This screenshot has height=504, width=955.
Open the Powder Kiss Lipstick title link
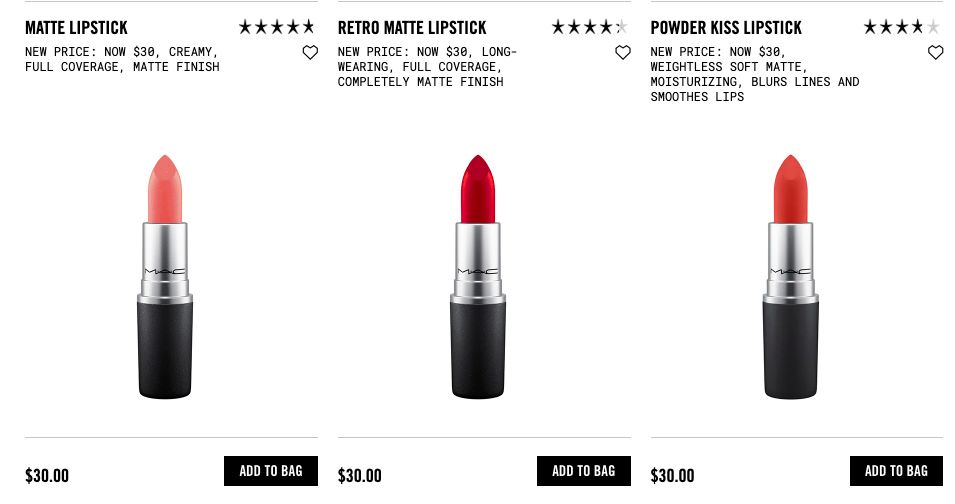coord(726,28)
